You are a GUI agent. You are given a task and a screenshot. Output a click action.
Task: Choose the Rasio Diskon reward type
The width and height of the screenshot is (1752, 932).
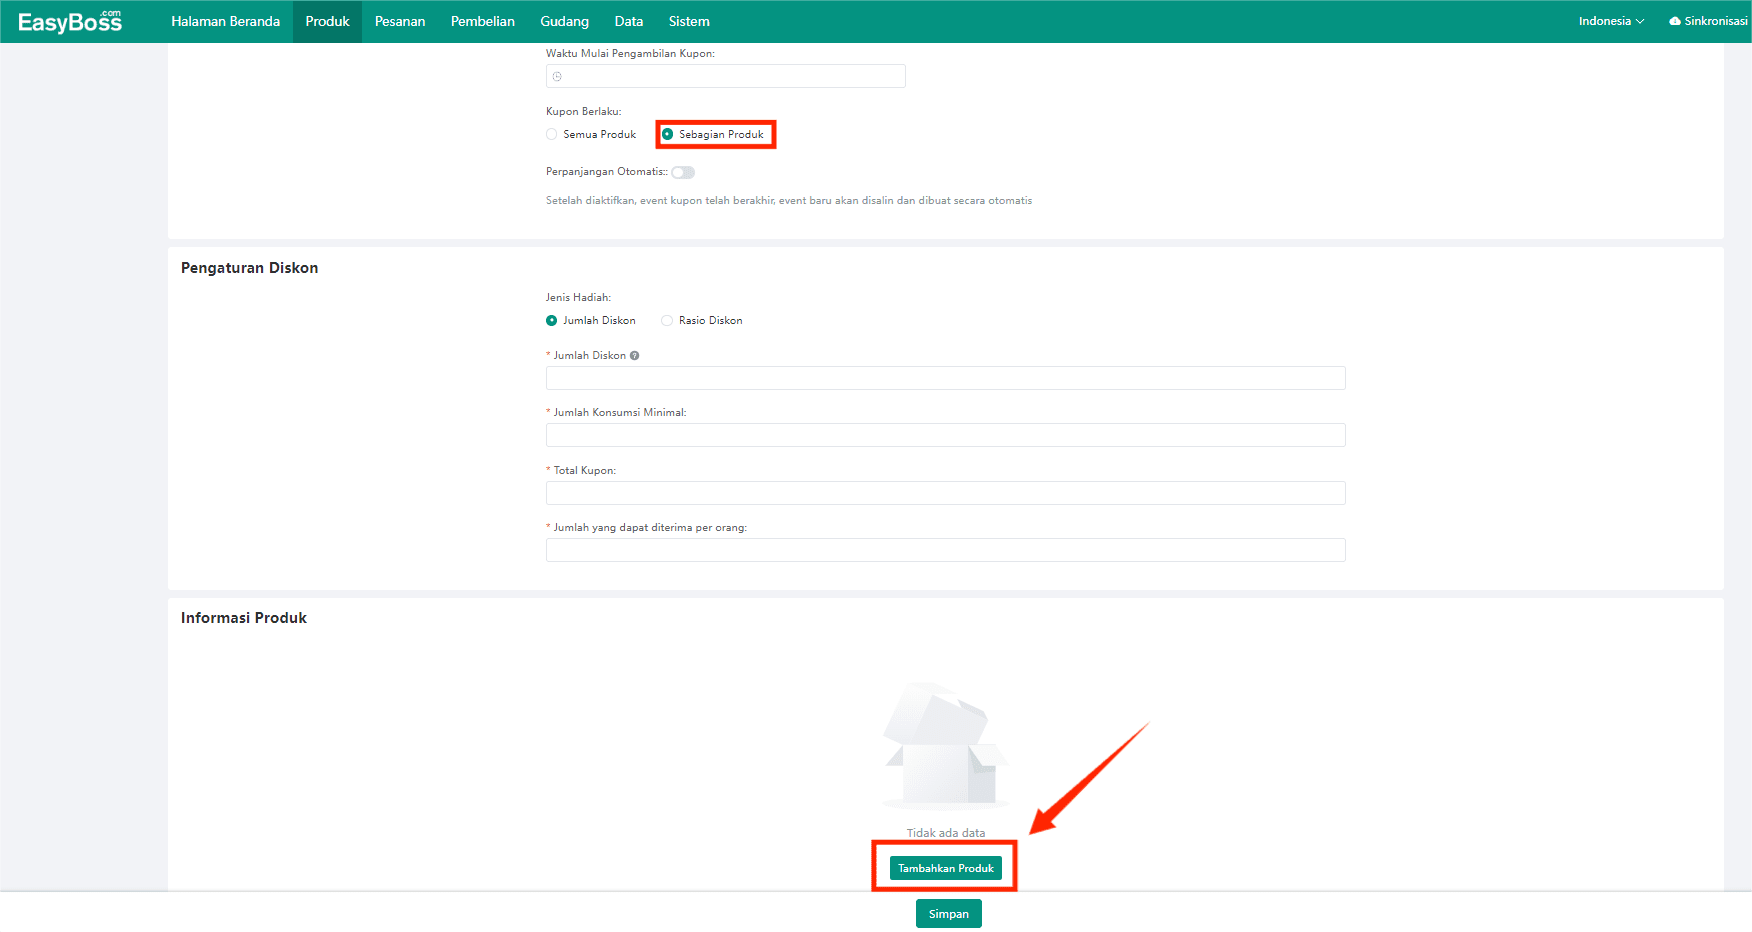[x=702, y=320]
